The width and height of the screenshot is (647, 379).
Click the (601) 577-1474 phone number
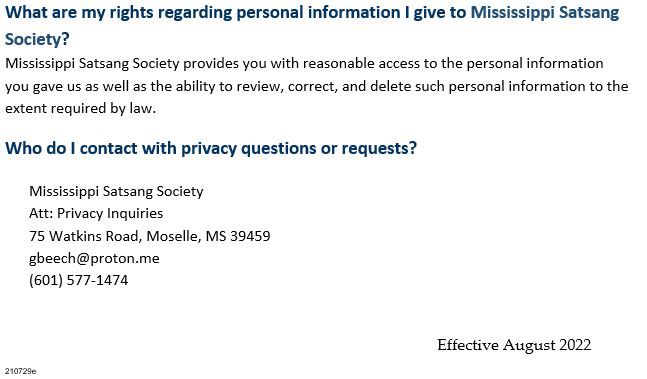coord(78,280)
